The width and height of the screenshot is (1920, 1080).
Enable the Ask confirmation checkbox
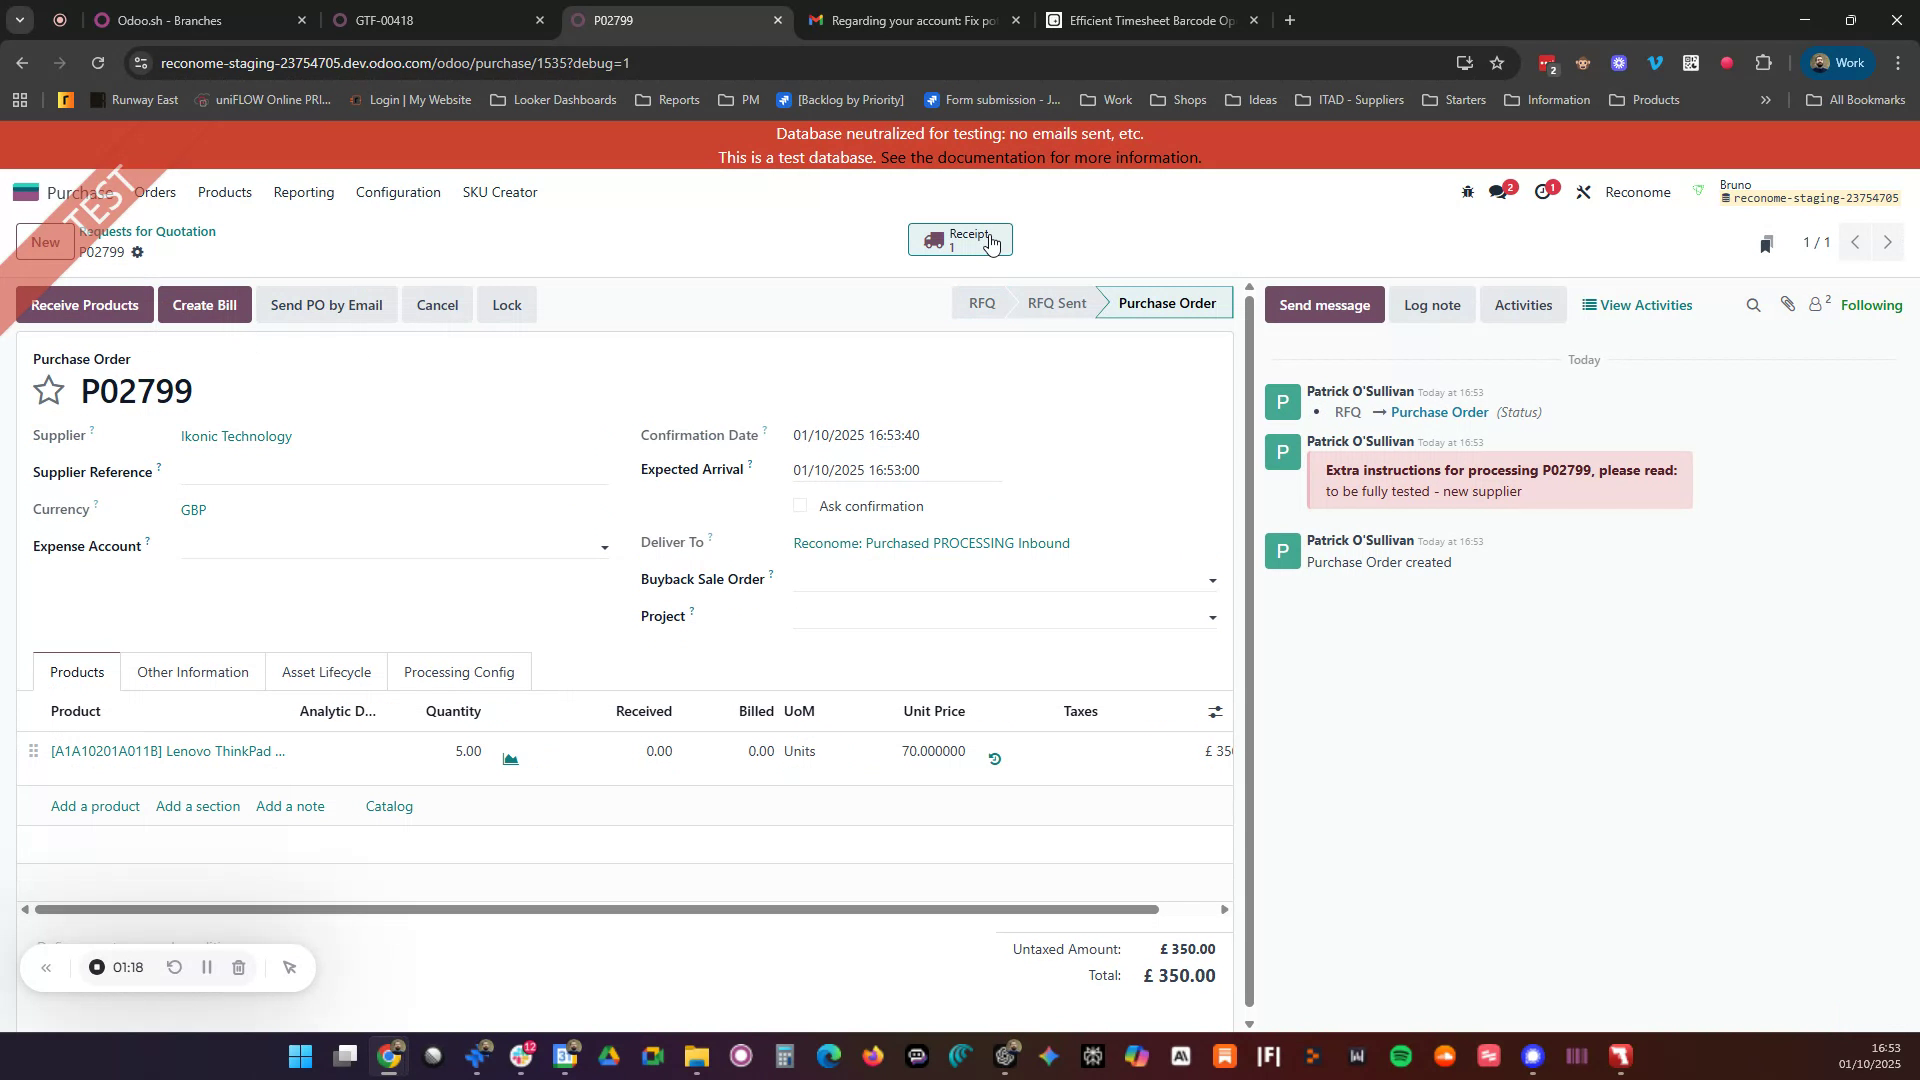800,506
